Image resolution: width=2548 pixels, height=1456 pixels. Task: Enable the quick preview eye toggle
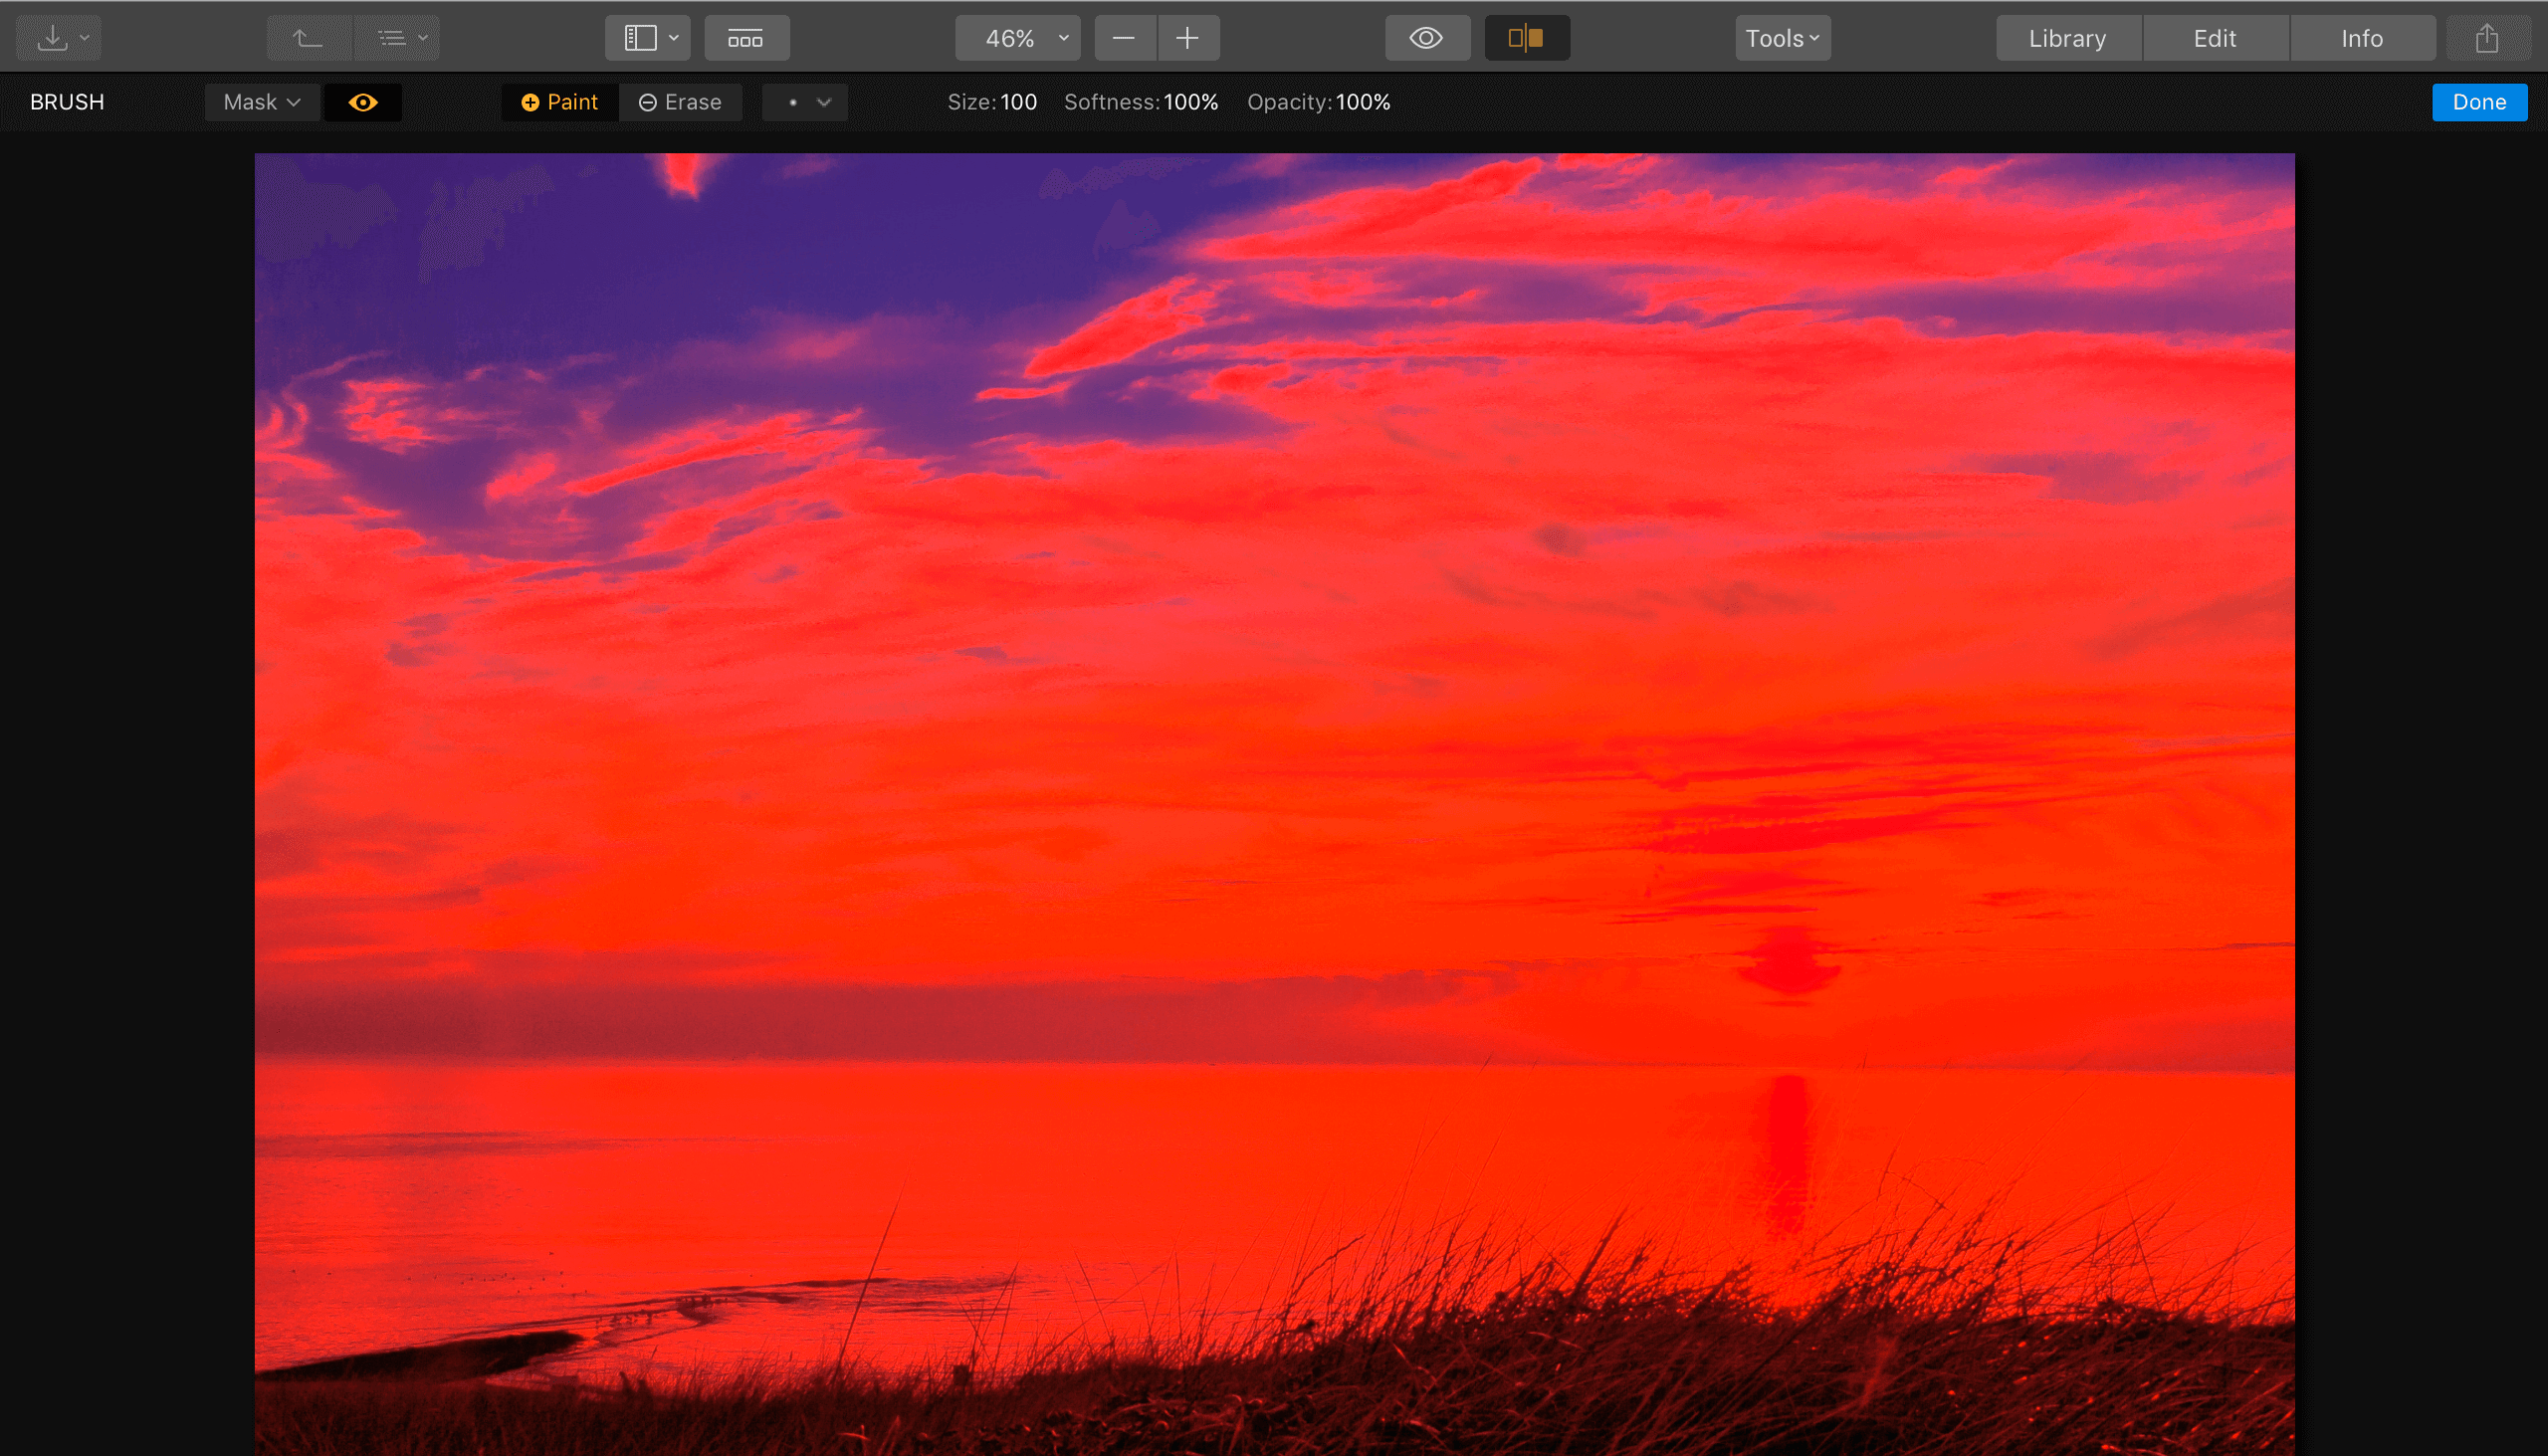click(1427, 37)
